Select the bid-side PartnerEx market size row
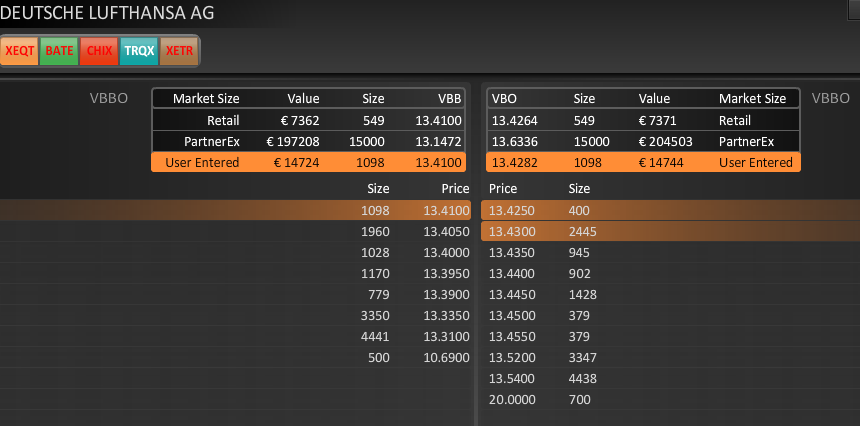Screen dimensions: 860x426 coord(310,141)
